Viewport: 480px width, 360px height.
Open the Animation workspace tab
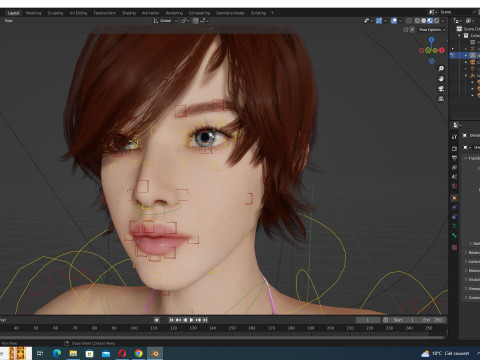[150, 13]
